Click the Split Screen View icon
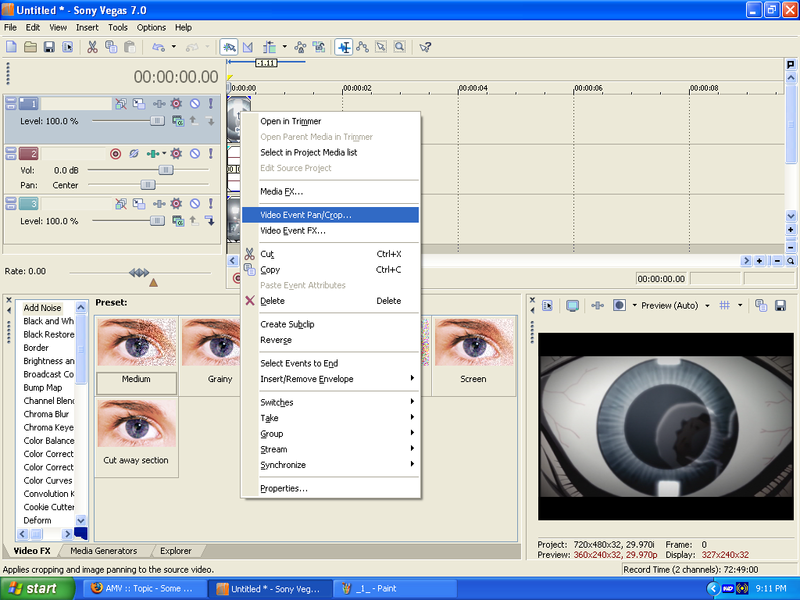 coord(619,306)
